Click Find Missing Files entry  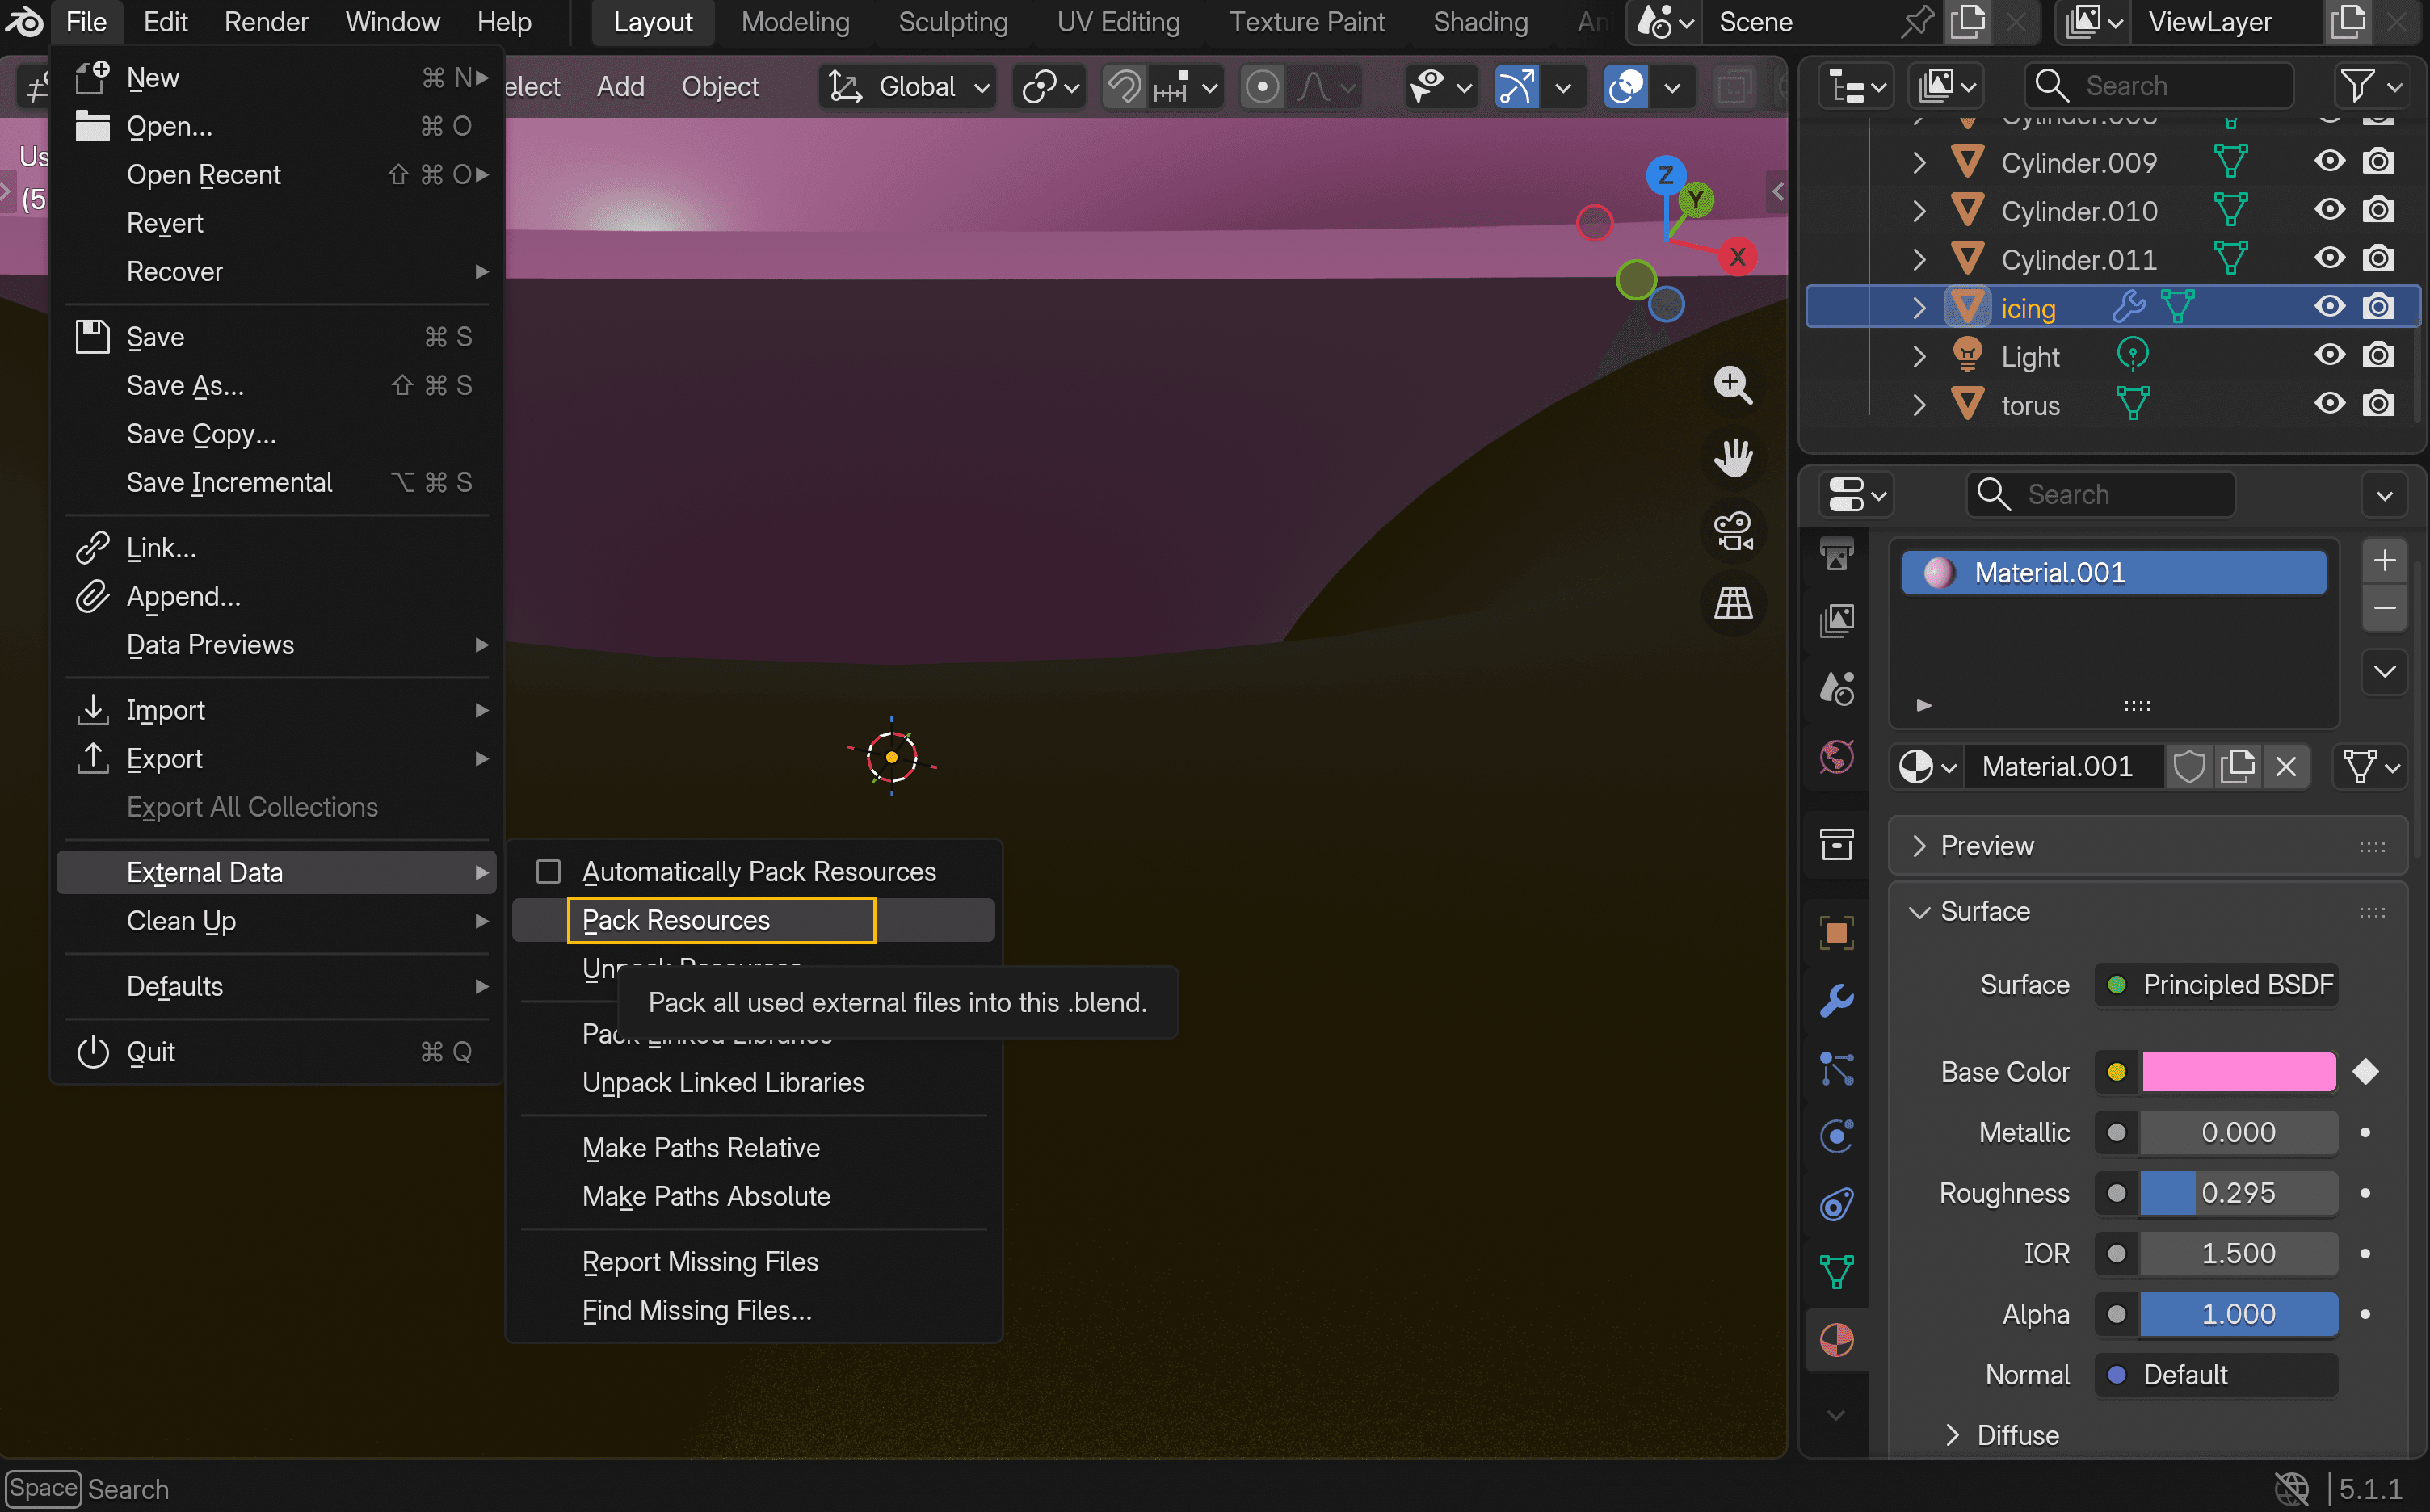(x=696, y=1310)
